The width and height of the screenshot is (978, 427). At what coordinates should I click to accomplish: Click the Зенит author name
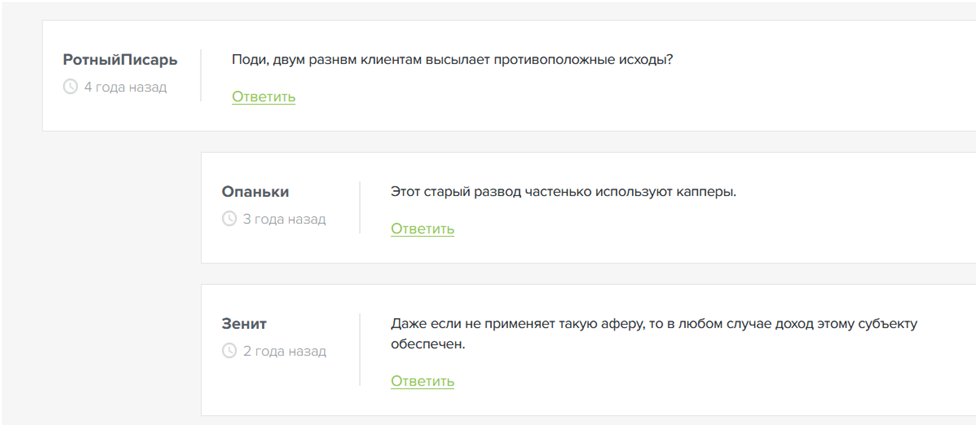click(244, 324)
